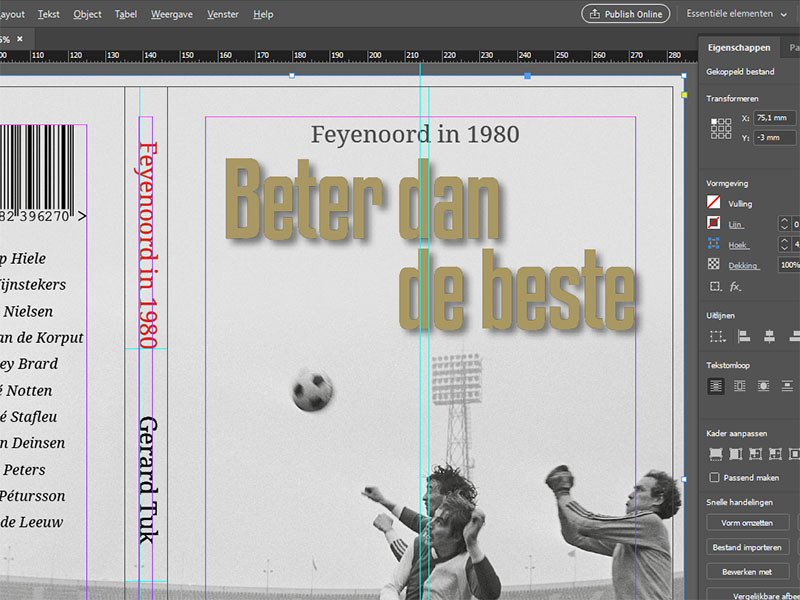Viewport: 800px width, 600px height.
Task: Fit frame to content icon
Action: click(775, 454)
